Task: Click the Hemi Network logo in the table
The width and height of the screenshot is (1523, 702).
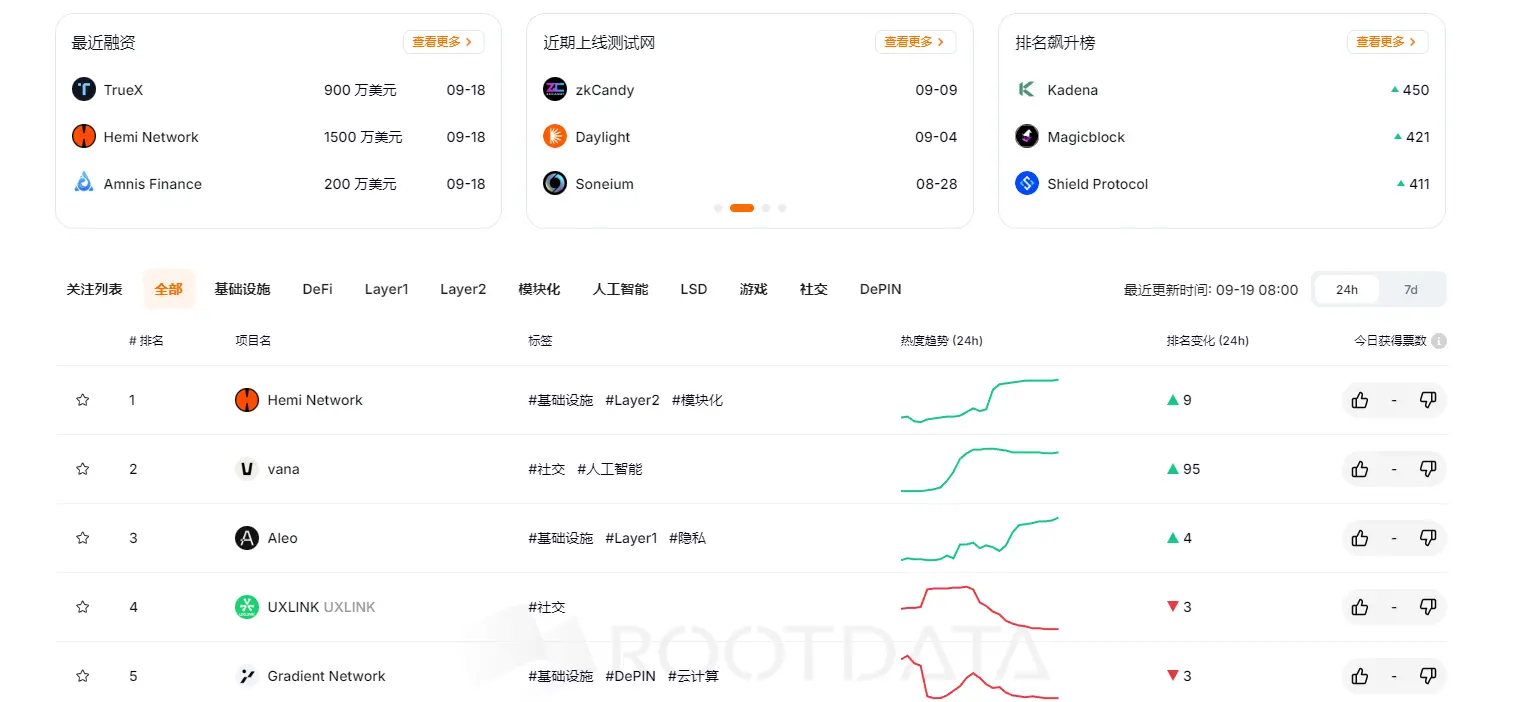Action: click(x=246, y=399)
